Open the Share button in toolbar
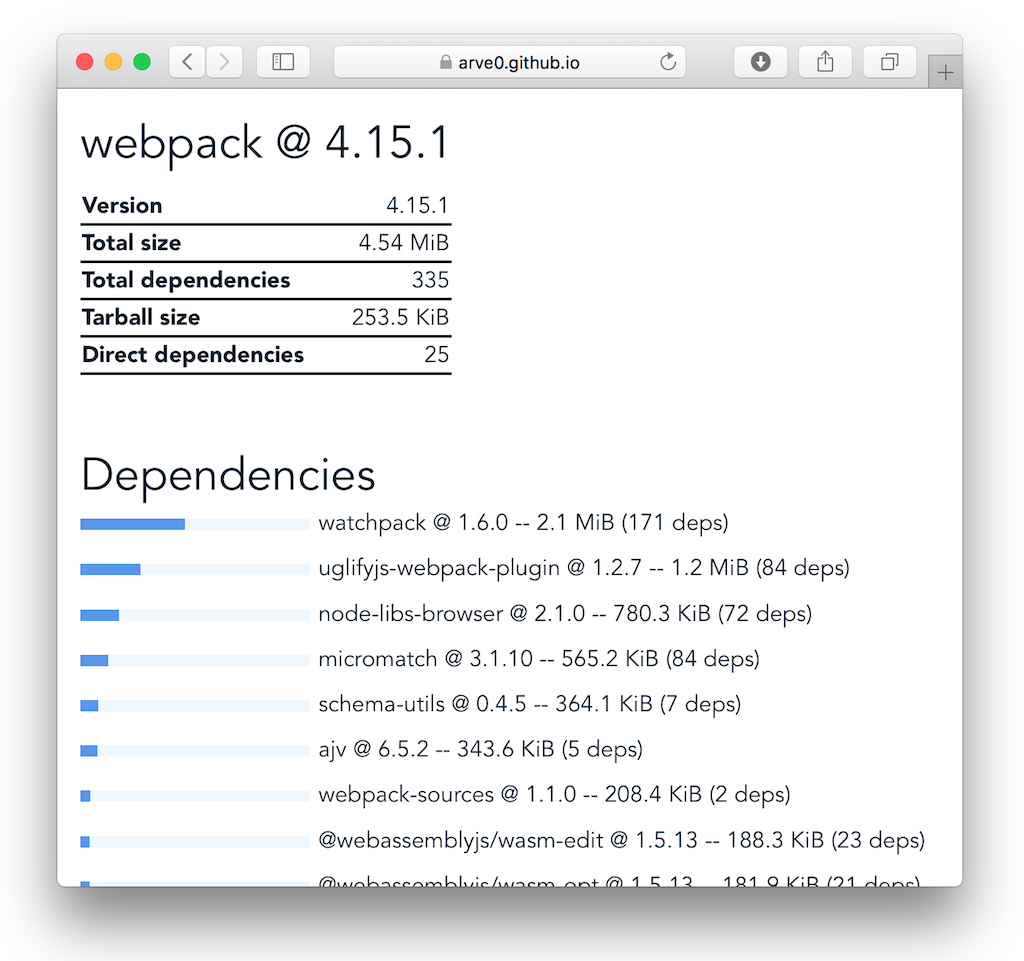This screenshot has height=961, width=1024. click(x=825, y=62)
